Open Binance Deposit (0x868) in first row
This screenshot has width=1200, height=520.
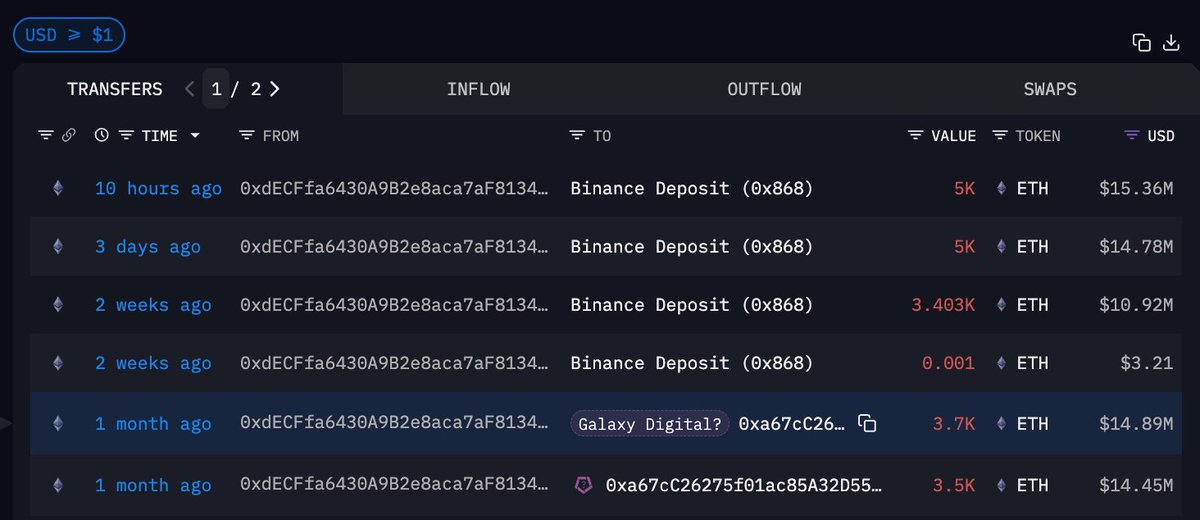691,188
